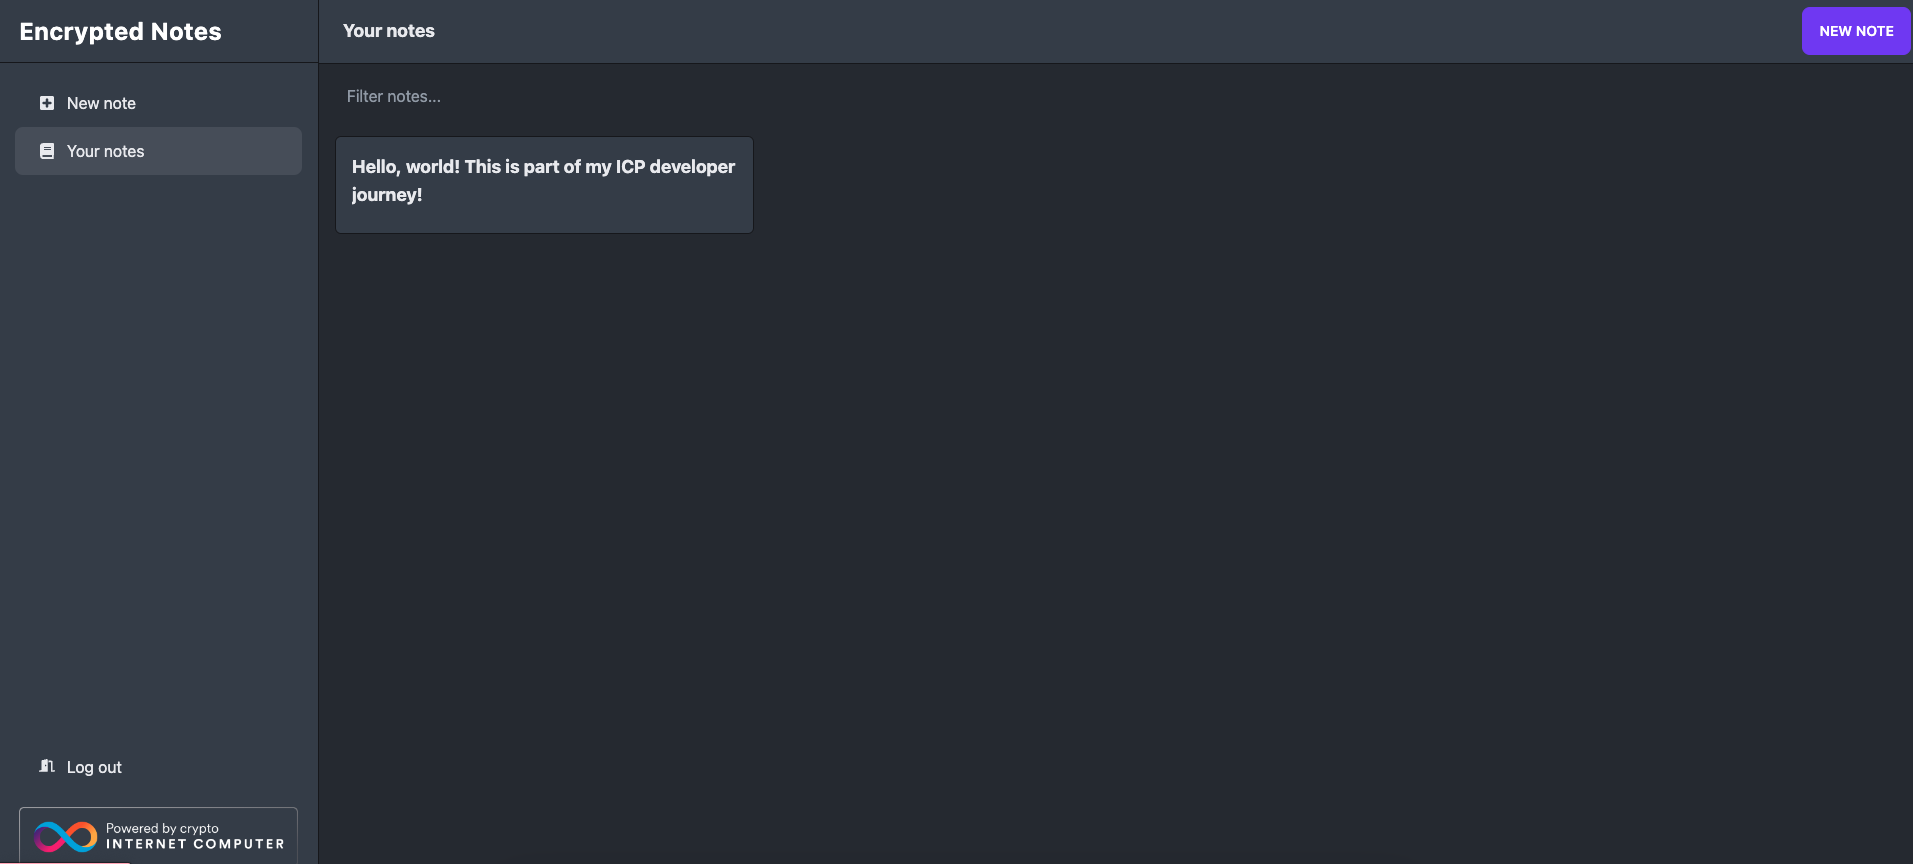Open the Hello, world! note card

tap(544, 184)
